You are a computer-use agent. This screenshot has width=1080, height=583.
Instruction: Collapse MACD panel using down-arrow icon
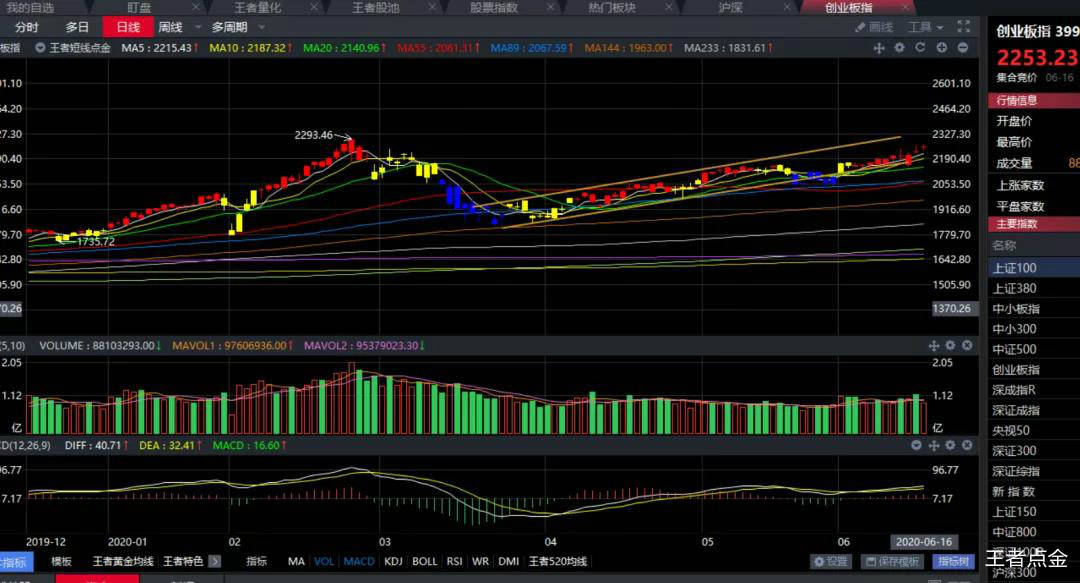tap(918, 444)
